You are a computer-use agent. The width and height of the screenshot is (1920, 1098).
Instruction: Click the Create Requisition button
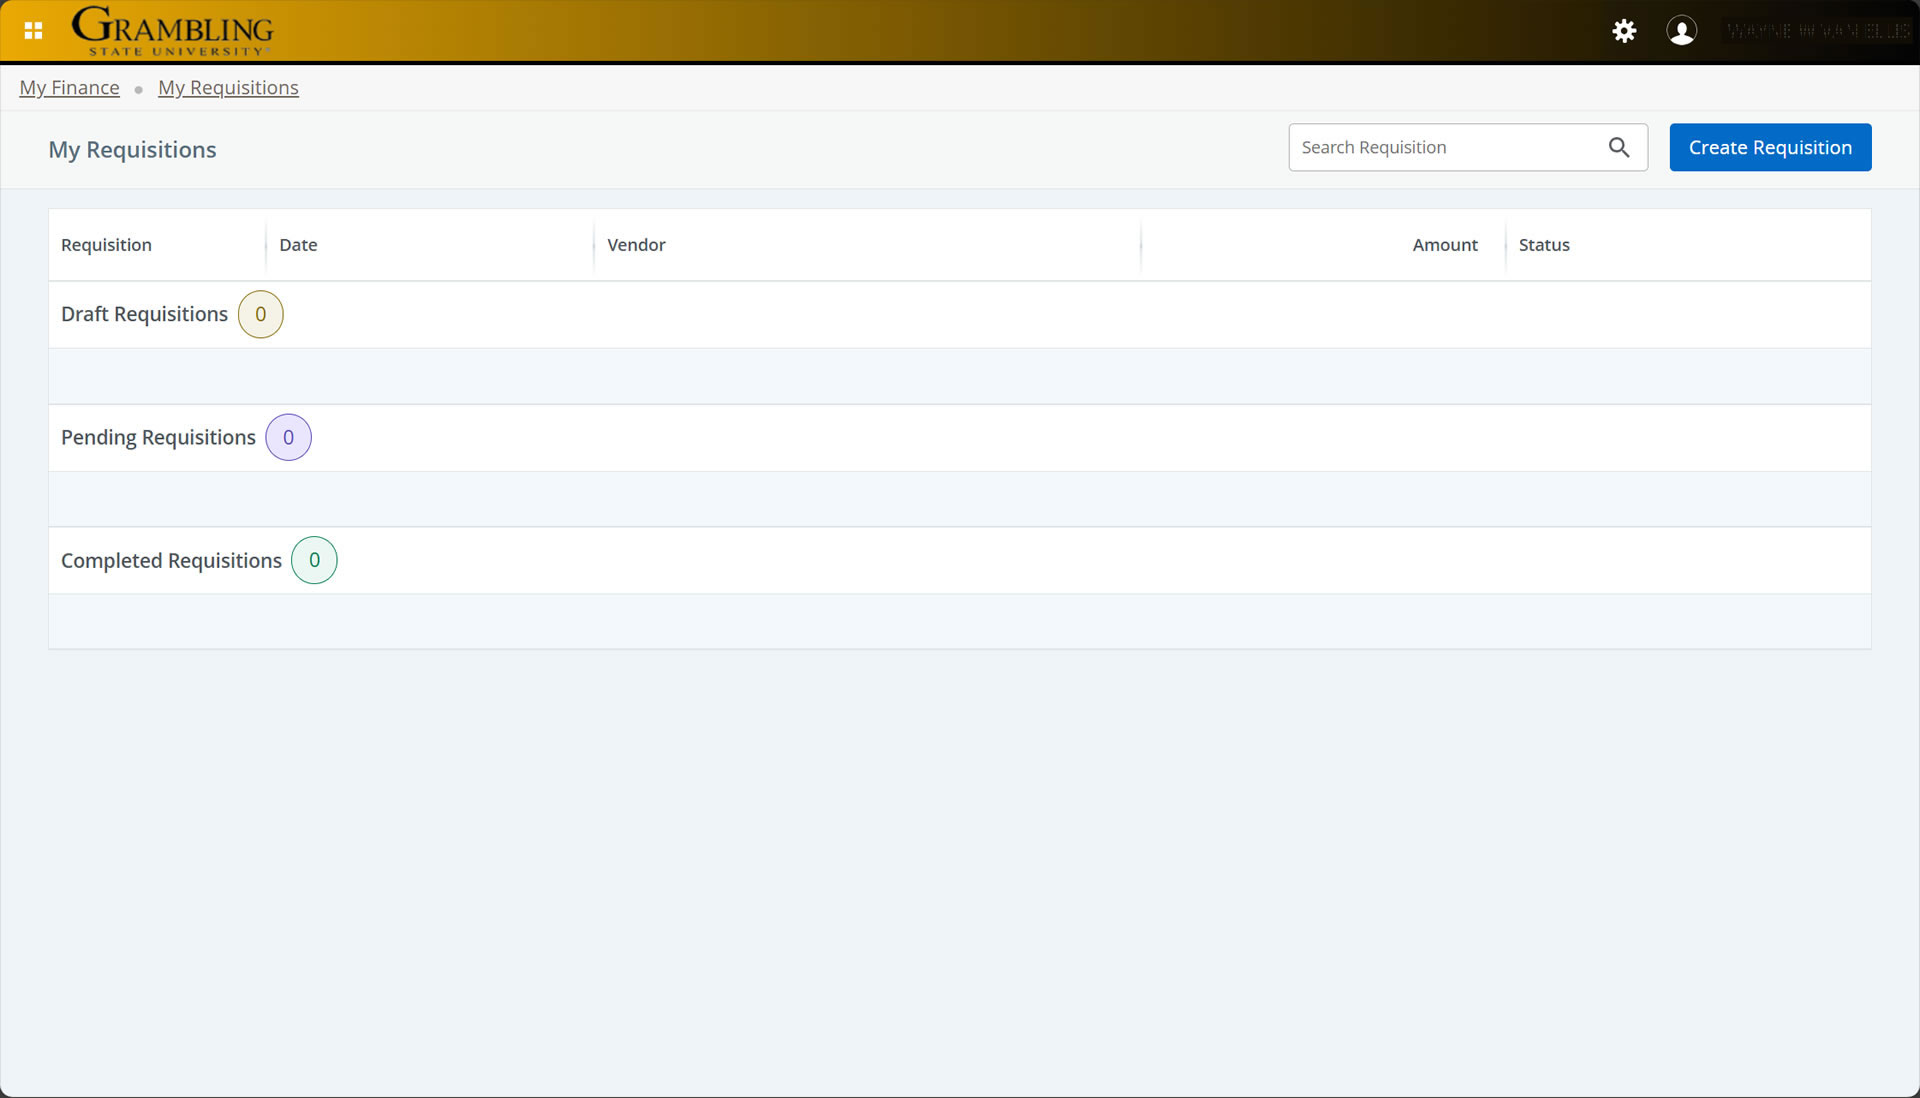click(x=1769, y=147)
